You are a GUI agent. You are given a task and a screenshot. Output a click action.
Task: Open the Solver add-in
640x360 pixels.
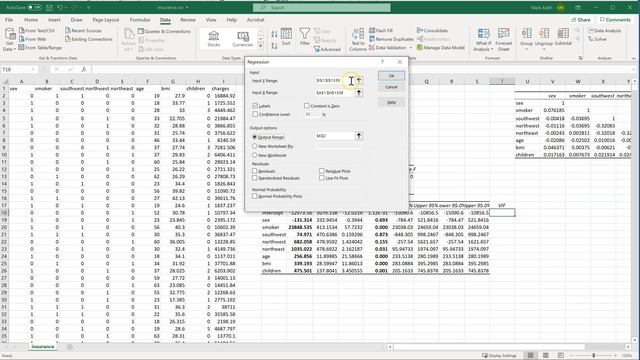[598, 39]
